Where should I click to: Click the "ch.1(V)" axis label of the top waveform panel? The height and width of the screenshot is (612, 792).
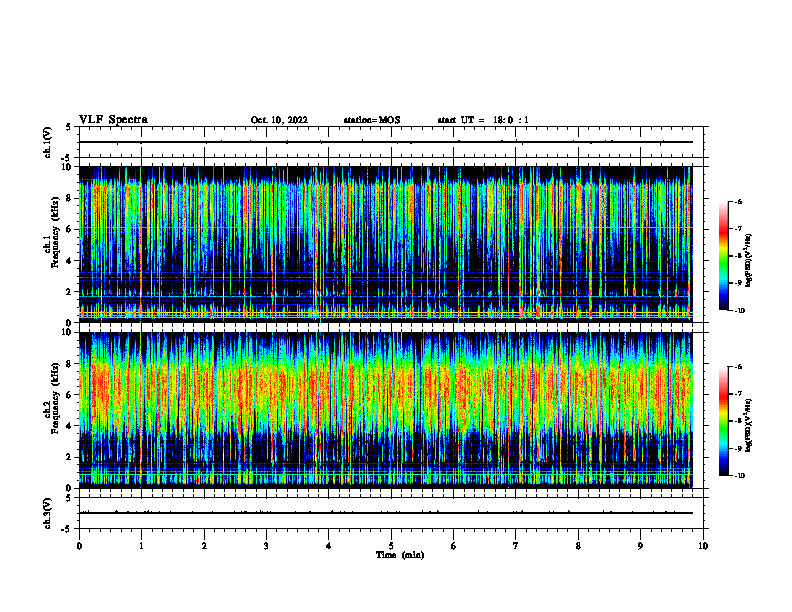point(48,142)
